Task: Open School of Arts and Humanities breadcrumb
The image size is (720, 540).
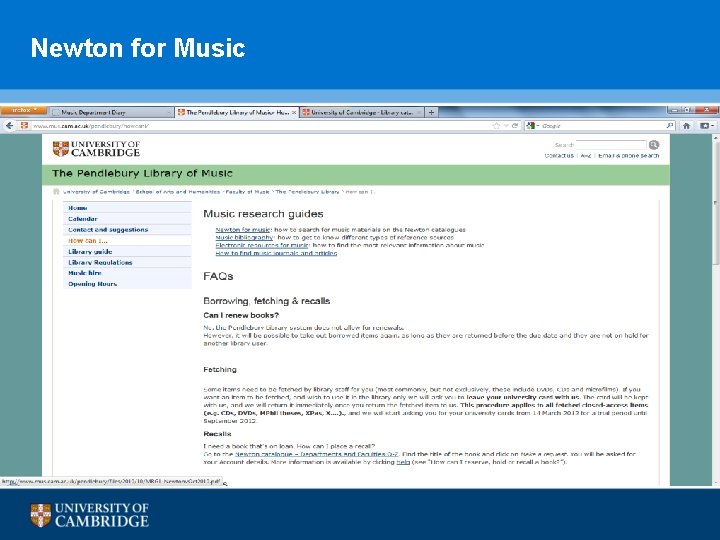Action: pyautogui.click(x=178, y=192)
